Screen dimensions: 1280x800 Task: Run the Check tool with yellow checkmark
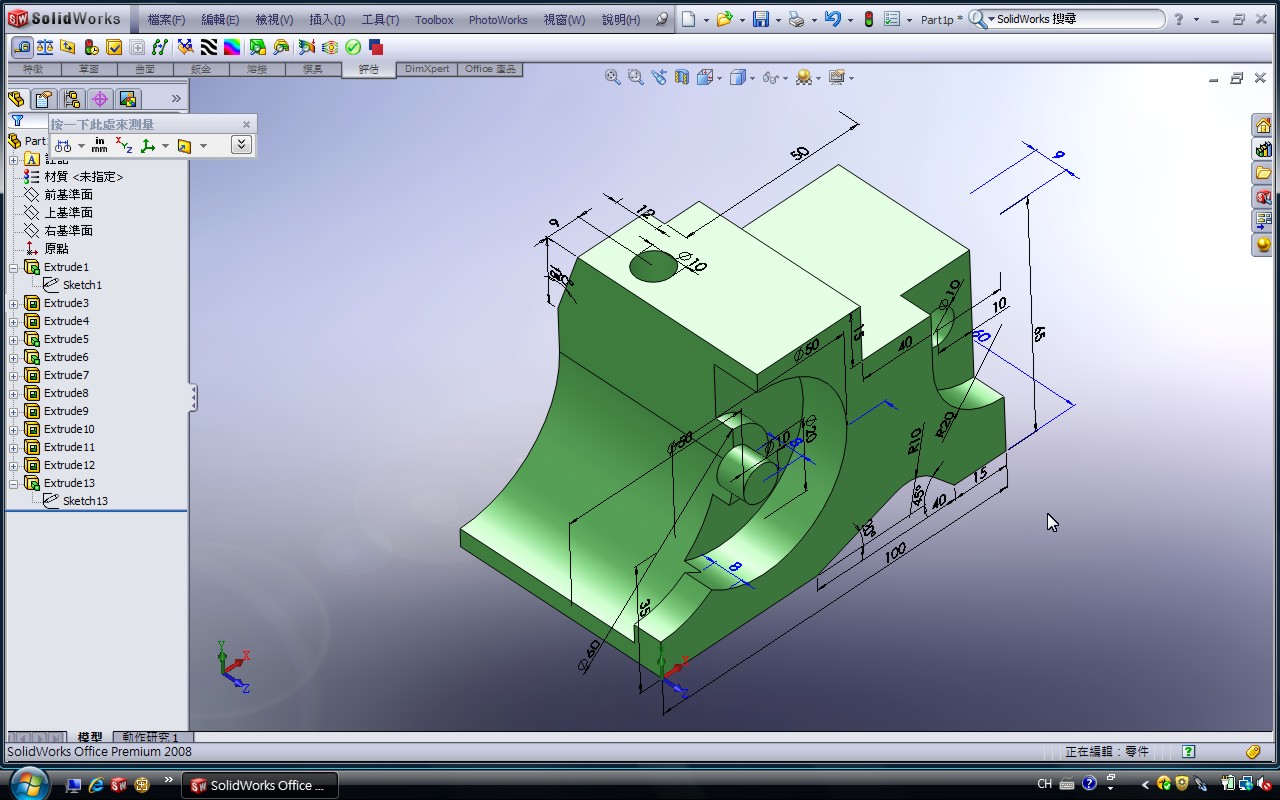(x=114, y=47)
